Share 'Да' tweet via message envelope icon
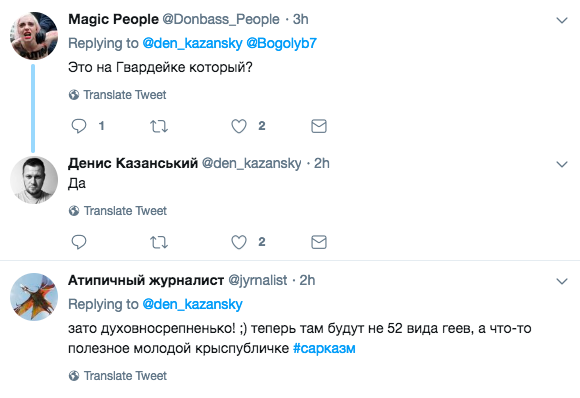Viewport: 580px width, 398px height. (x=319, y=242)
